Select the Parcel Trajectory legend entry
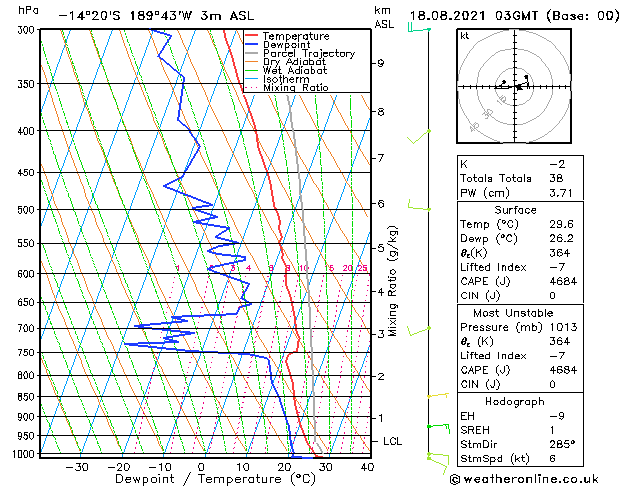The width and height of the screenshot is (629, 486). point(309,53)
